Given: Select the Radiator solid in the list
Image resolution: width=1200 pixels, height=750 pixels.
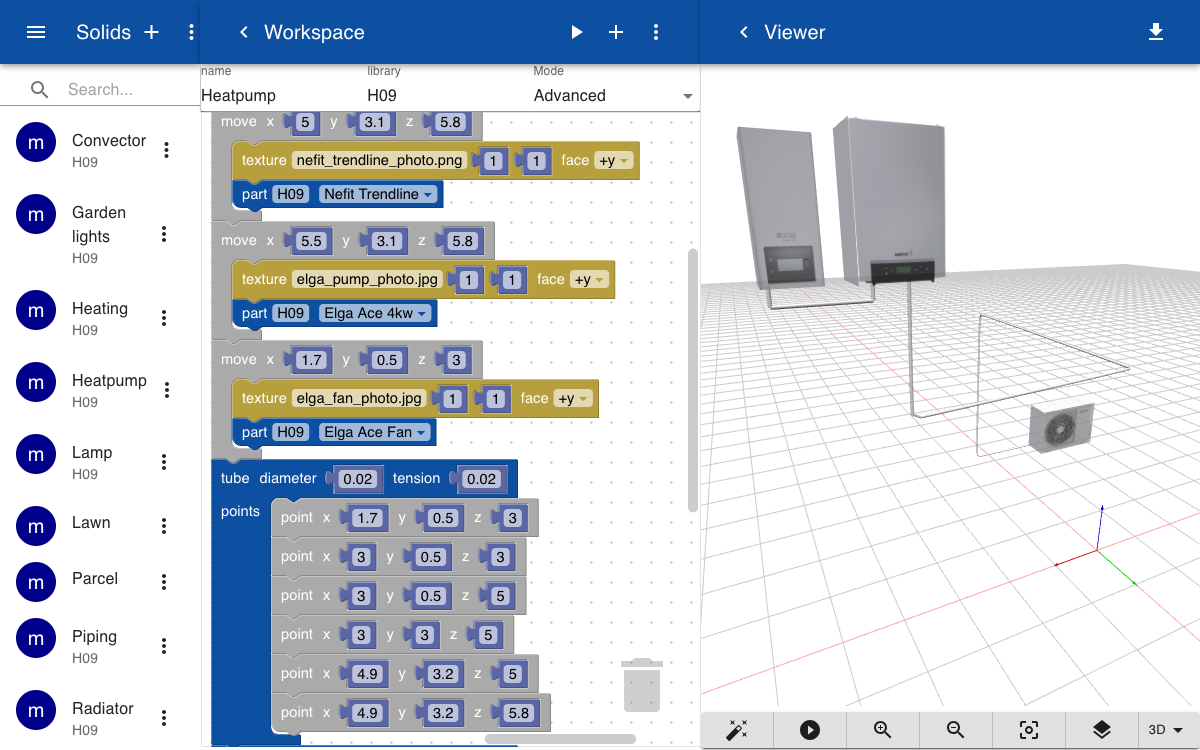Looking at the screenshot, I should tap(100, 718).
